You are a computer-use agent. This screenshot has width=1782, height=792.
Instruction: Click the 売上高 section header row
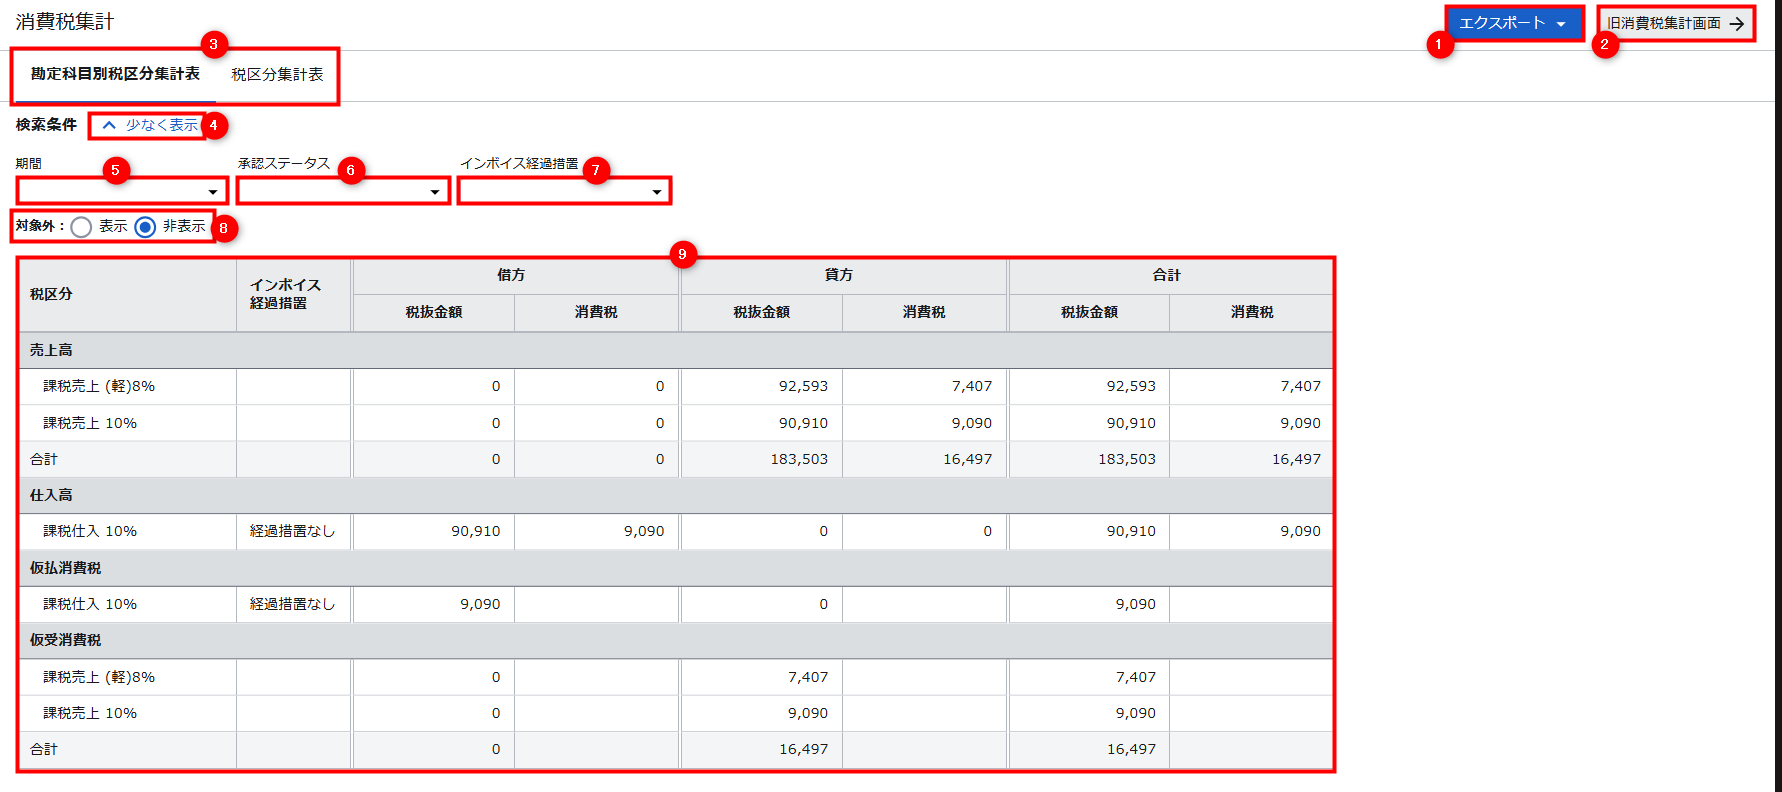click(x=51, y=350)
